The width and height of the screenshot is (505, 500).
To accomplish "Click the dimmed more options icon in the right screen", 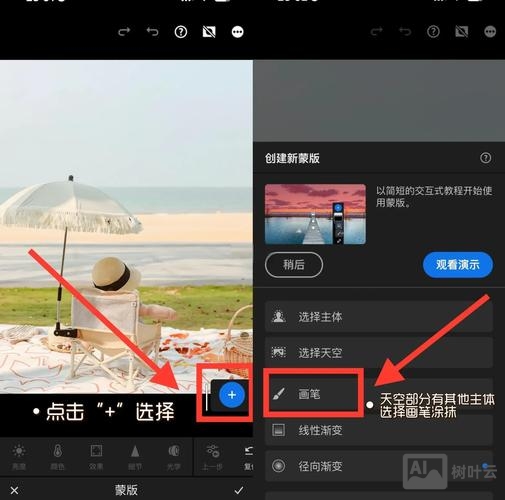I will click(x=490, y=32).
